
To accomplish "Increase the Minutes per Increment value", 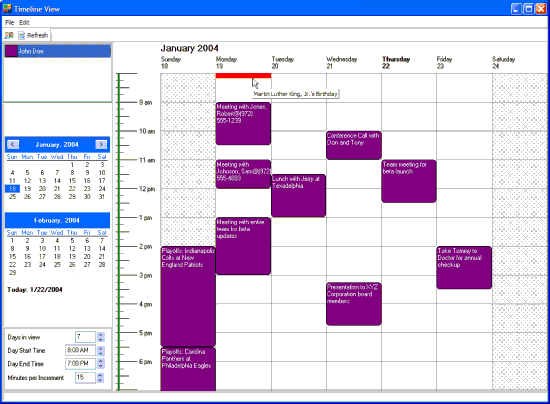I will [101, 375].
